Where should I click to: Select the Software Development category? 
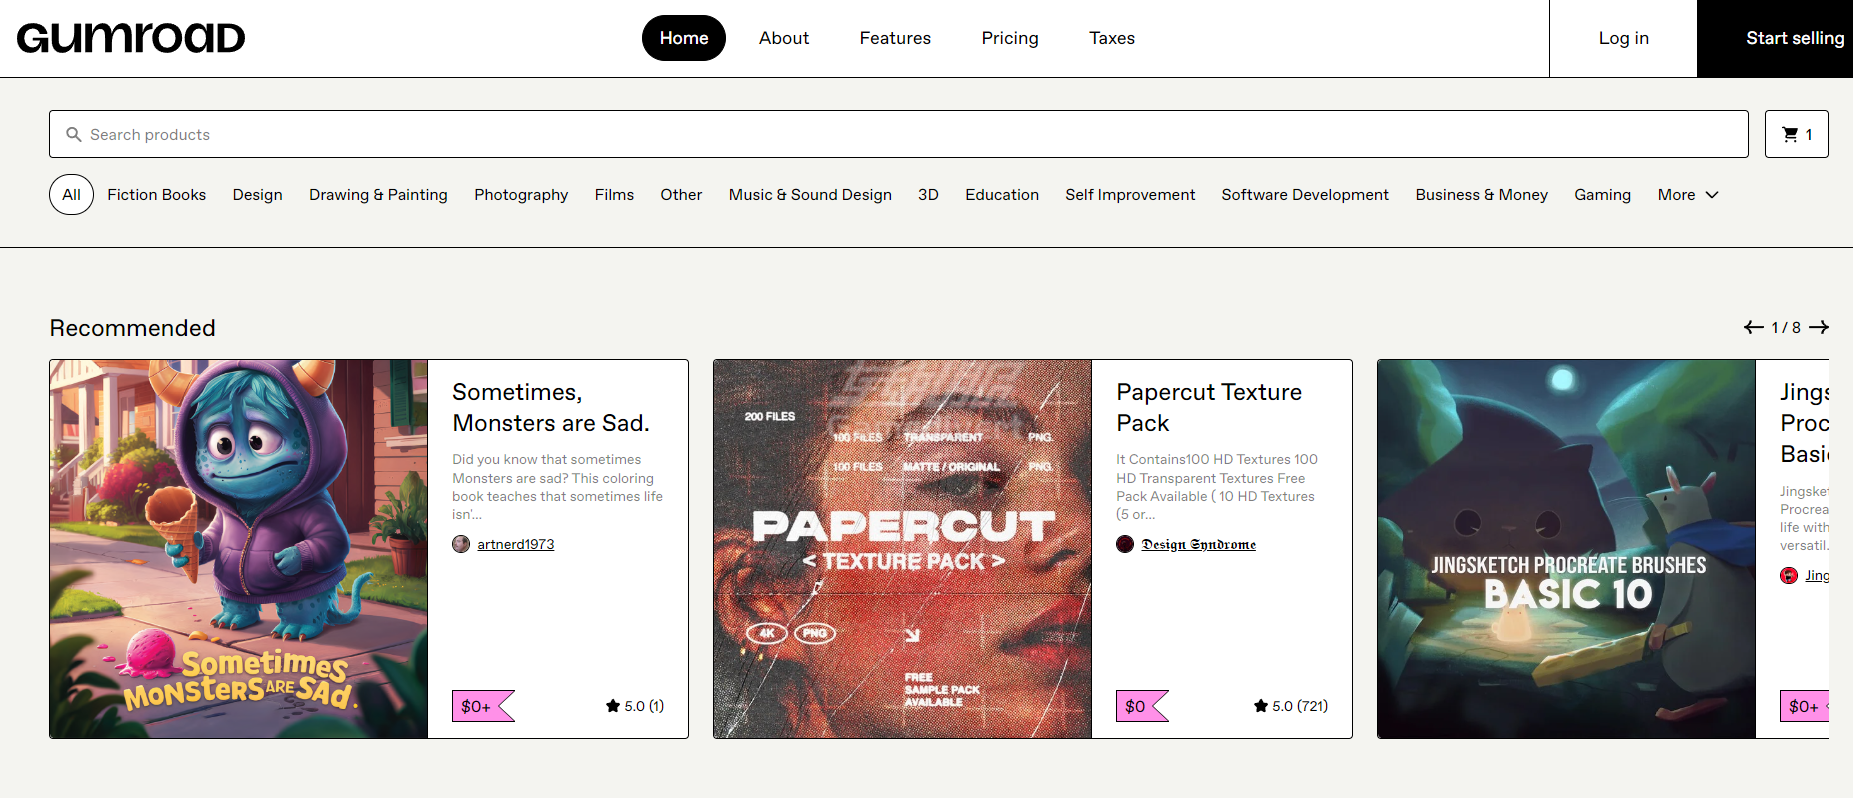[x=1305, y=195]
